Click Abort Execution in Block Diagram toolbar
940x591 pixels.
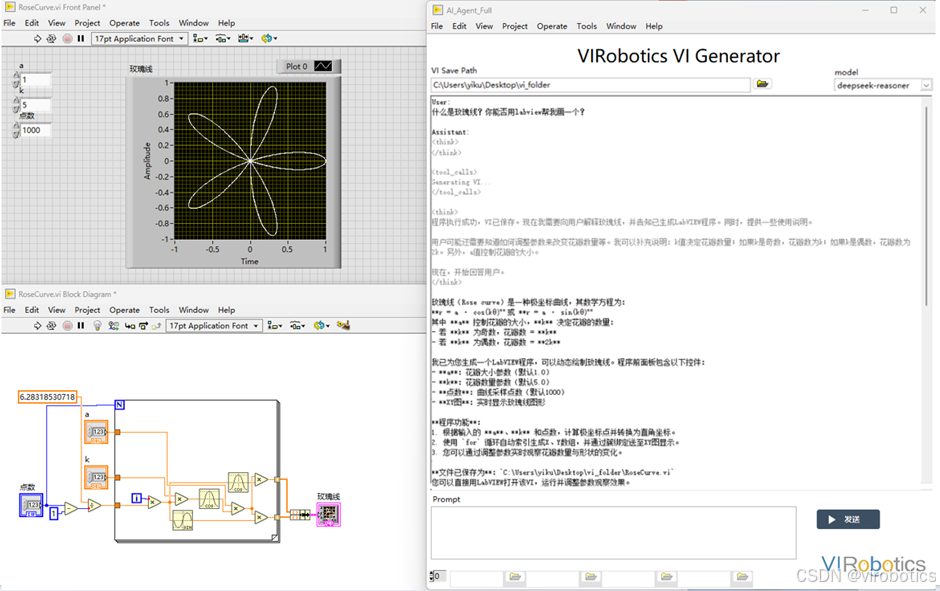(67, 325)
